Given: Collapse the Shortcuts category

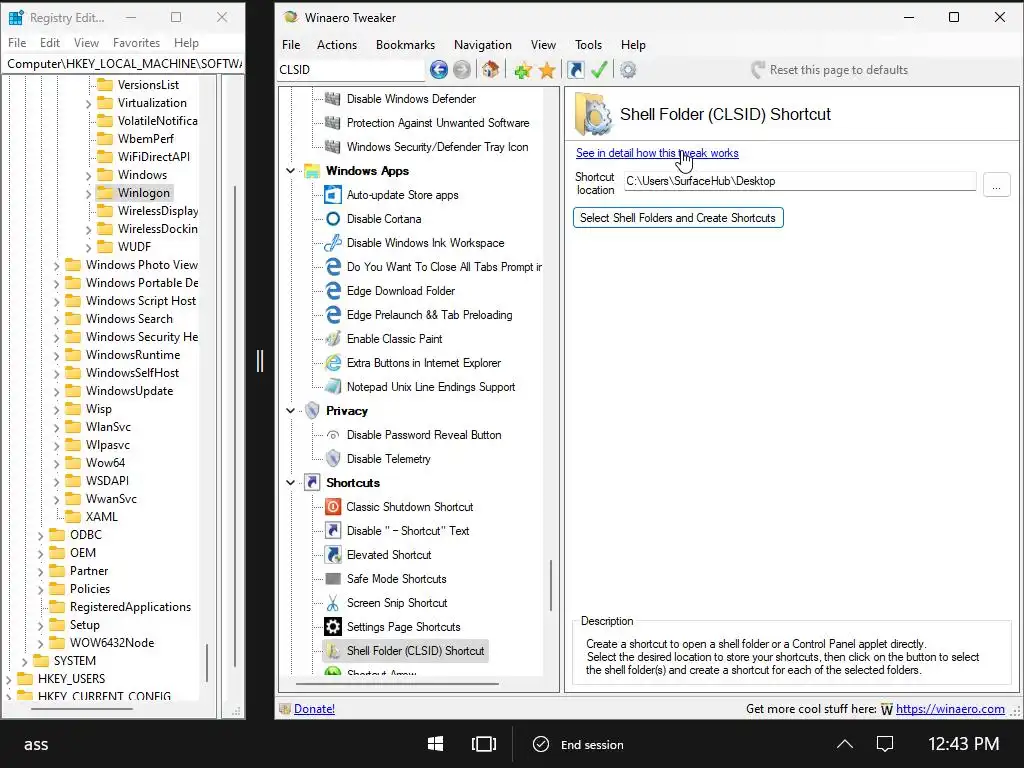Looking at the screenshot, I should pos(291,483).
